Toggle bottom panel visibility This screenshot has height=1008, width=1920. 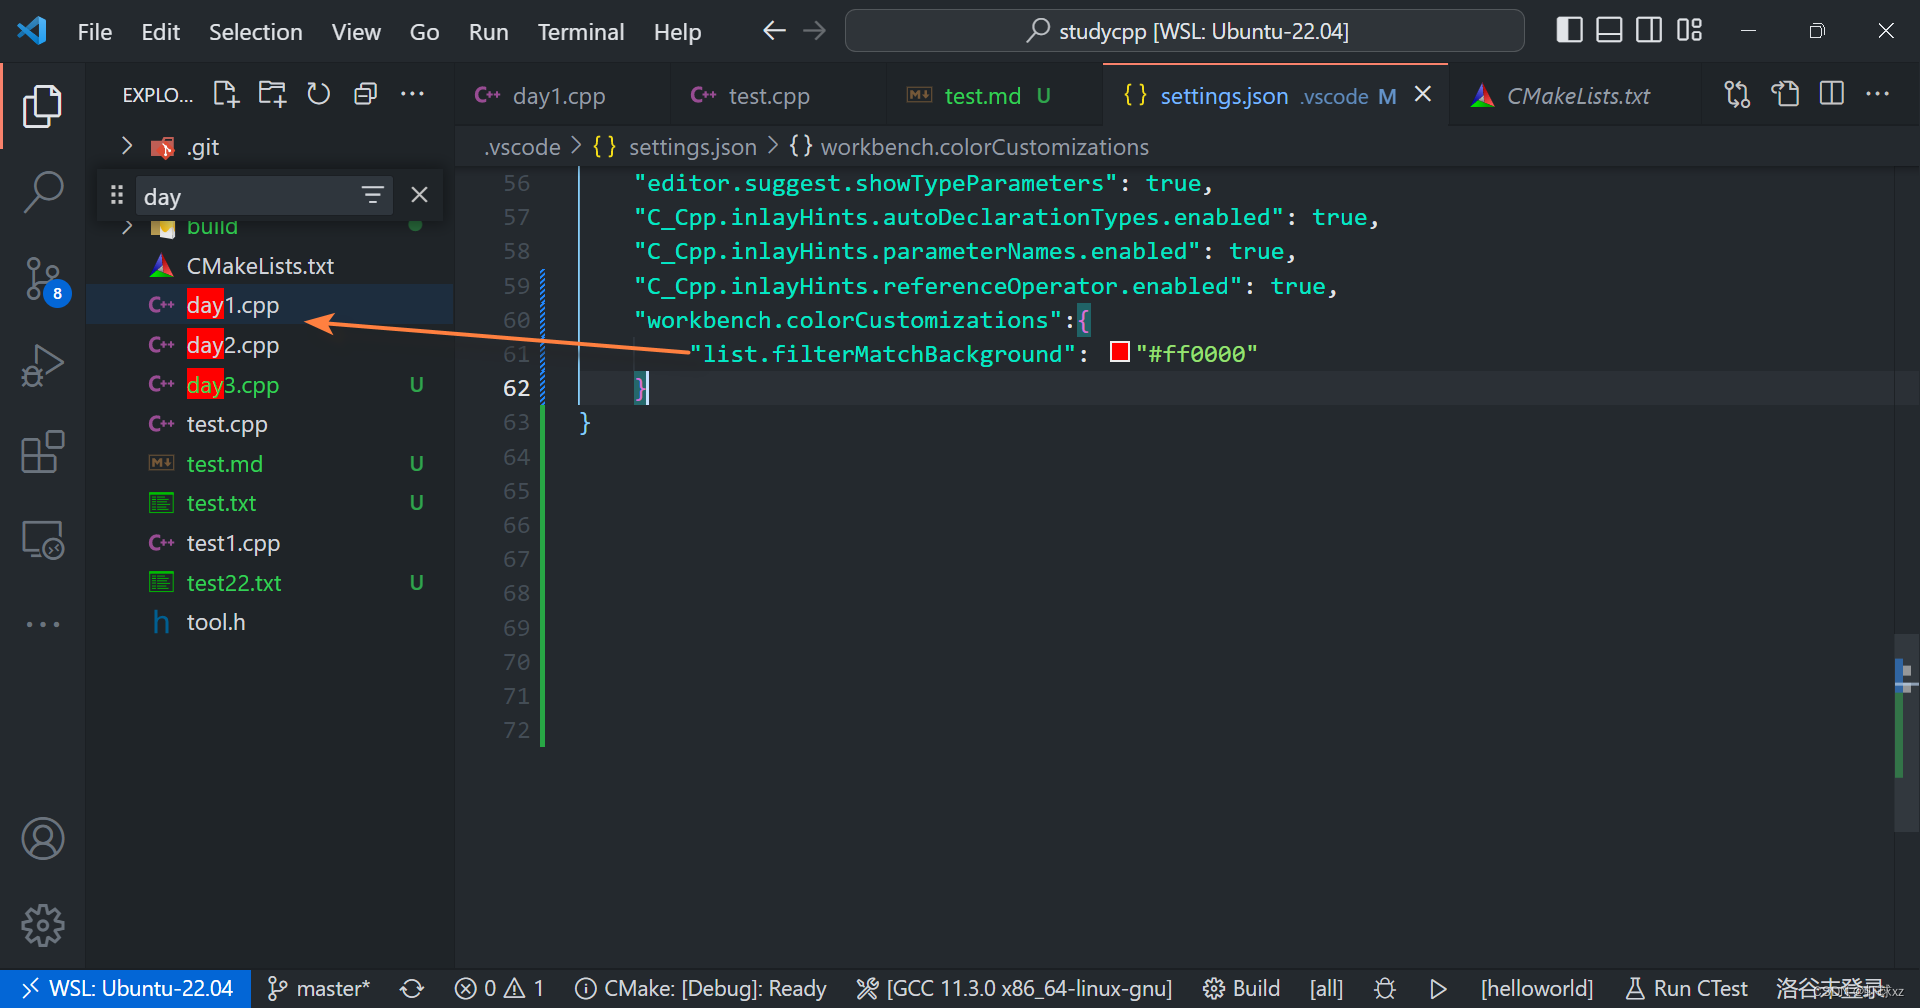pos(1609,30)
